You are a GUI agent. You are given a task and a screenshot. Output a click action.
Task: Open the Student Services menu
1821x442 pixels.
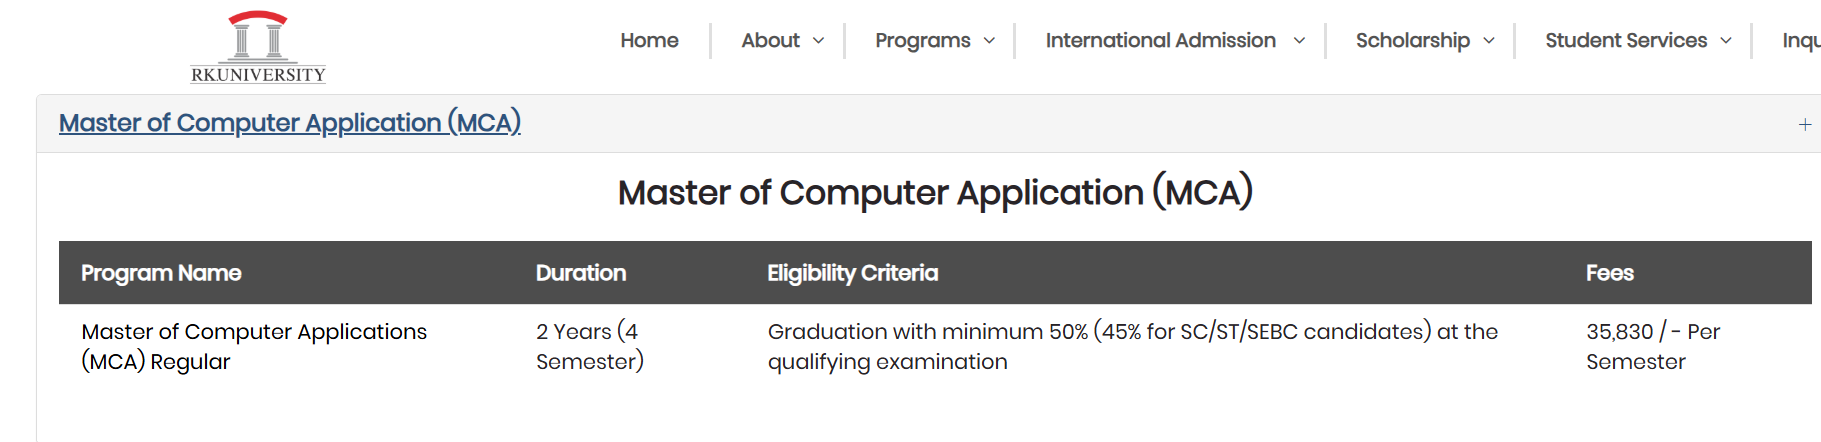tap(1626, 40)
